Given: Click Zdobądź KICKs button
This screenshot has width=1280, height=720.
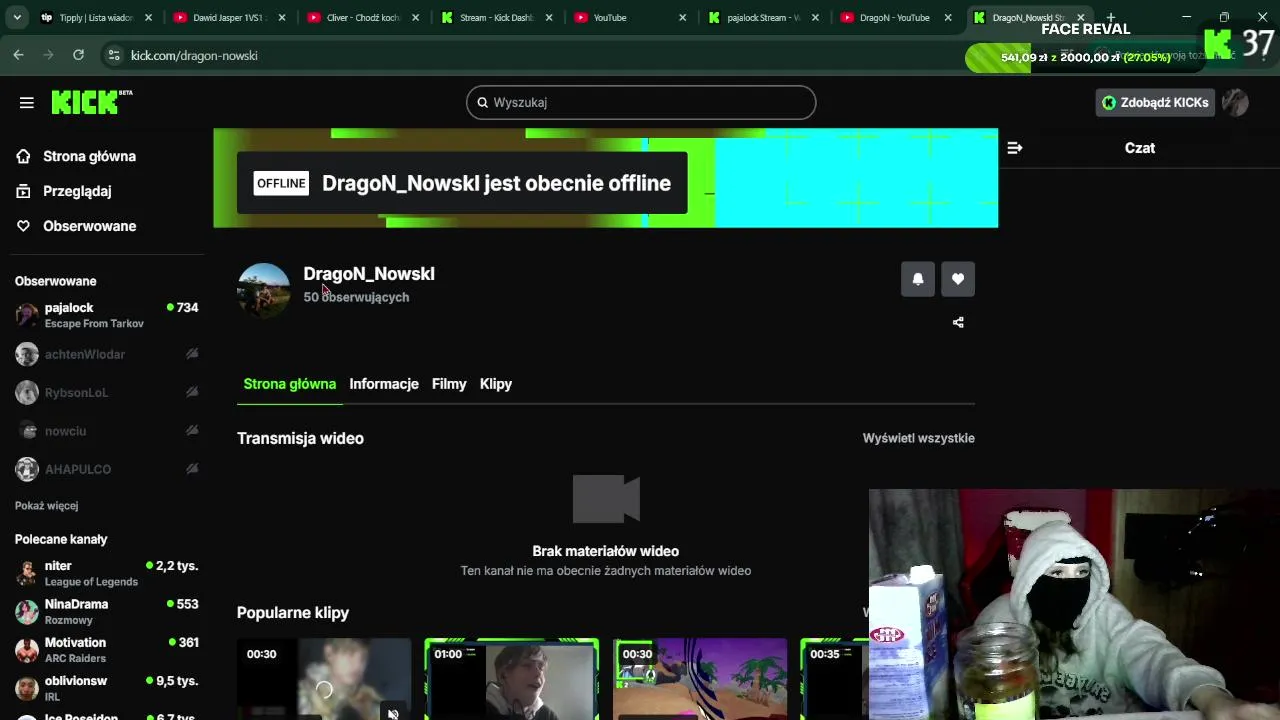Looking at the screenshot, I should tap(1155, 102).
